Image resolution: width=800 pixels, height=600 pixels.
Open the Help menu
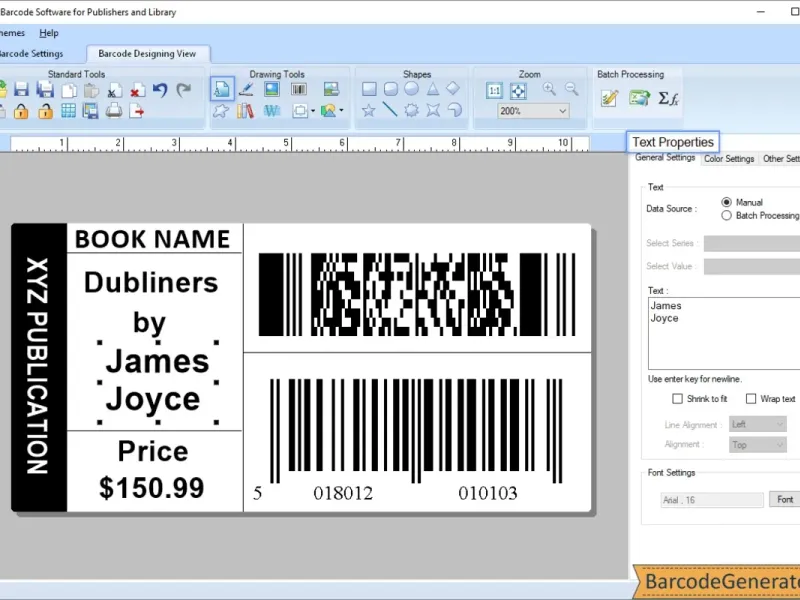click(x=49, y=33)
